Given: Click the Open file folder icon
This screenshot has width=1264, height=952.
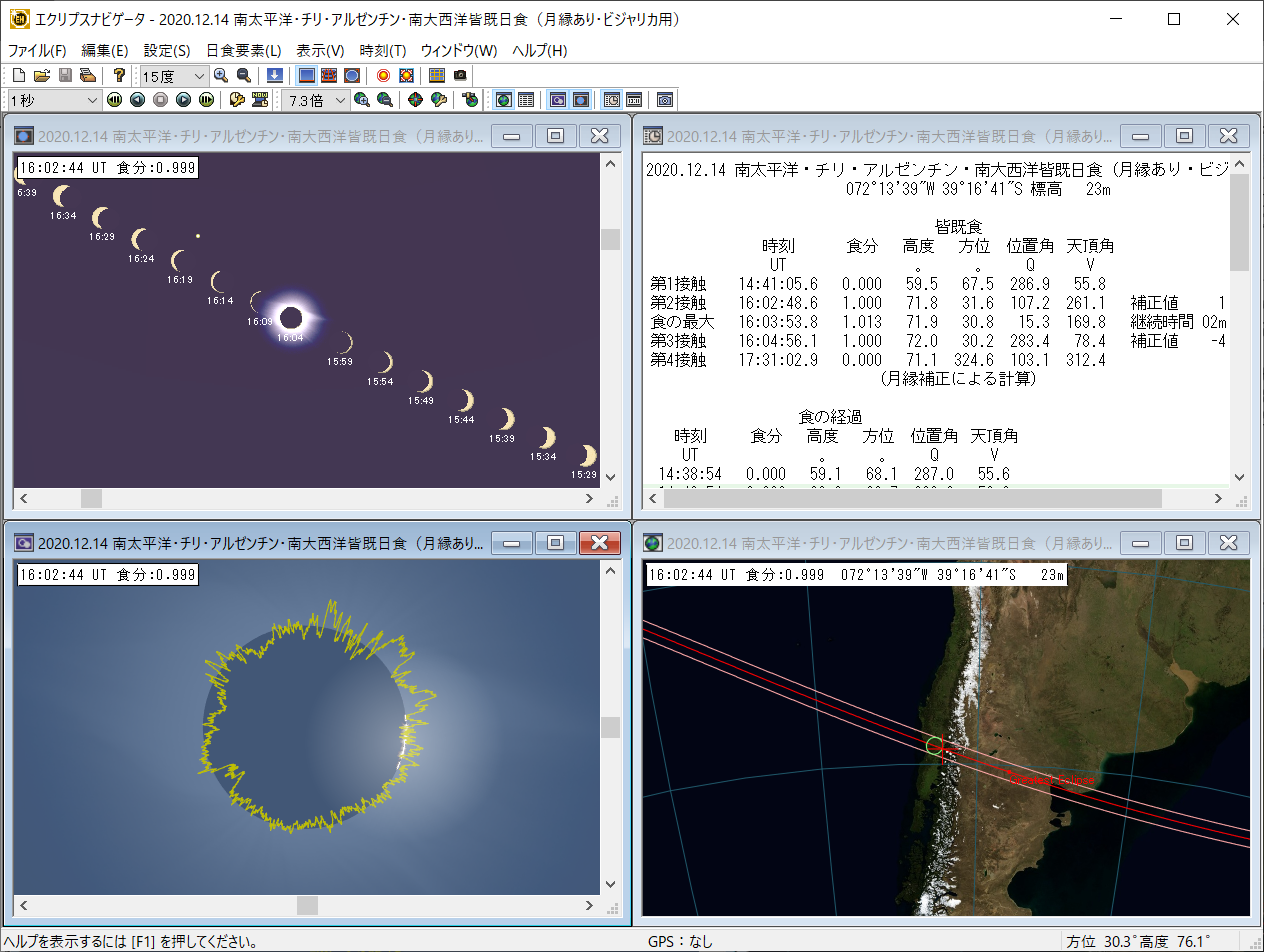Looking at the screenshot, I should [42, 75].
